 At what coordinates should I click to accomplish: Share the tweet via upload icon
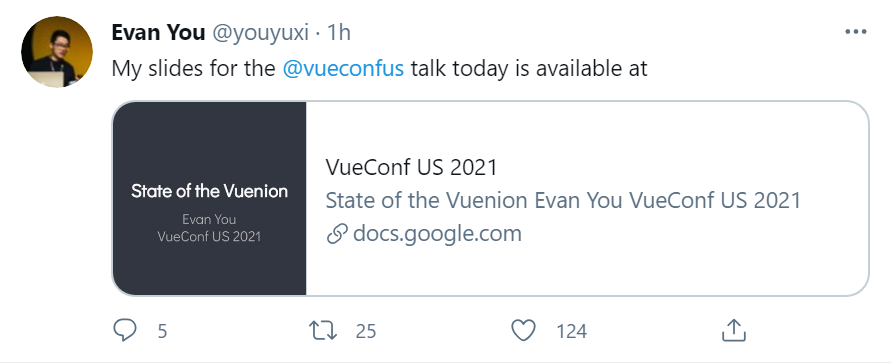point(733,330)
